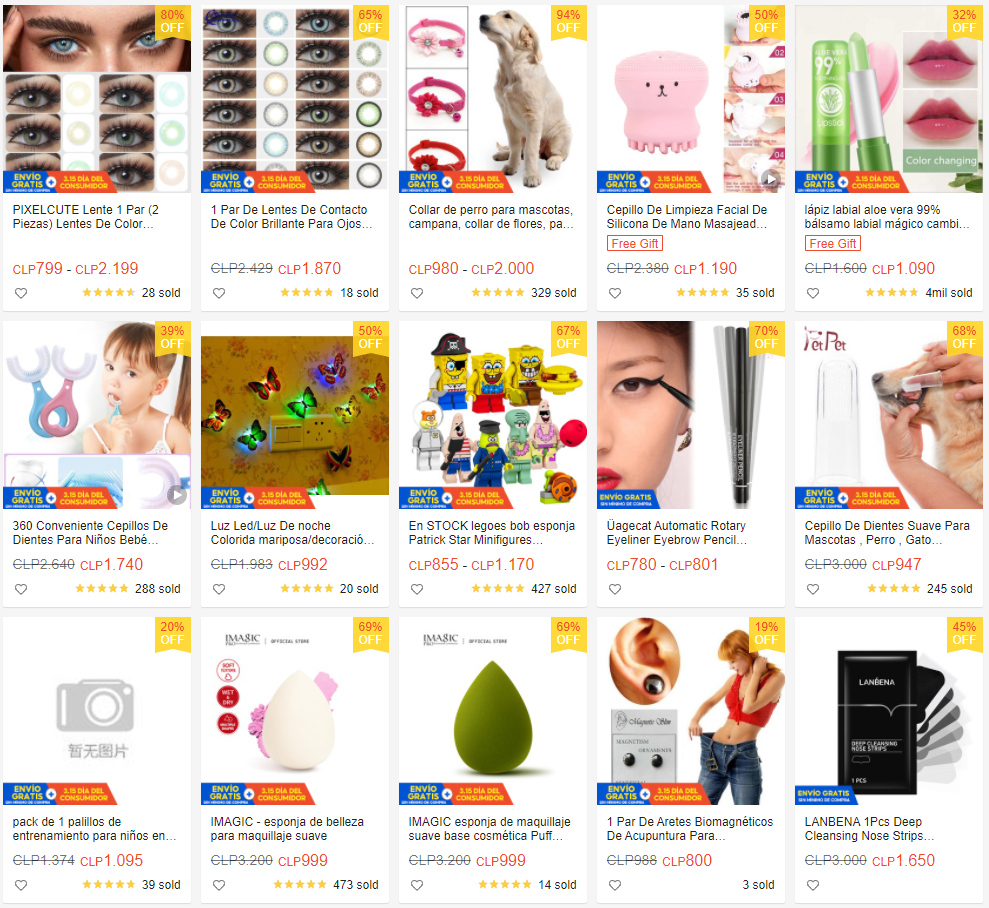Add aloe vera lip balm to wishlist
The width and height of the screenshot is (989, 908).
coord(813,293)
